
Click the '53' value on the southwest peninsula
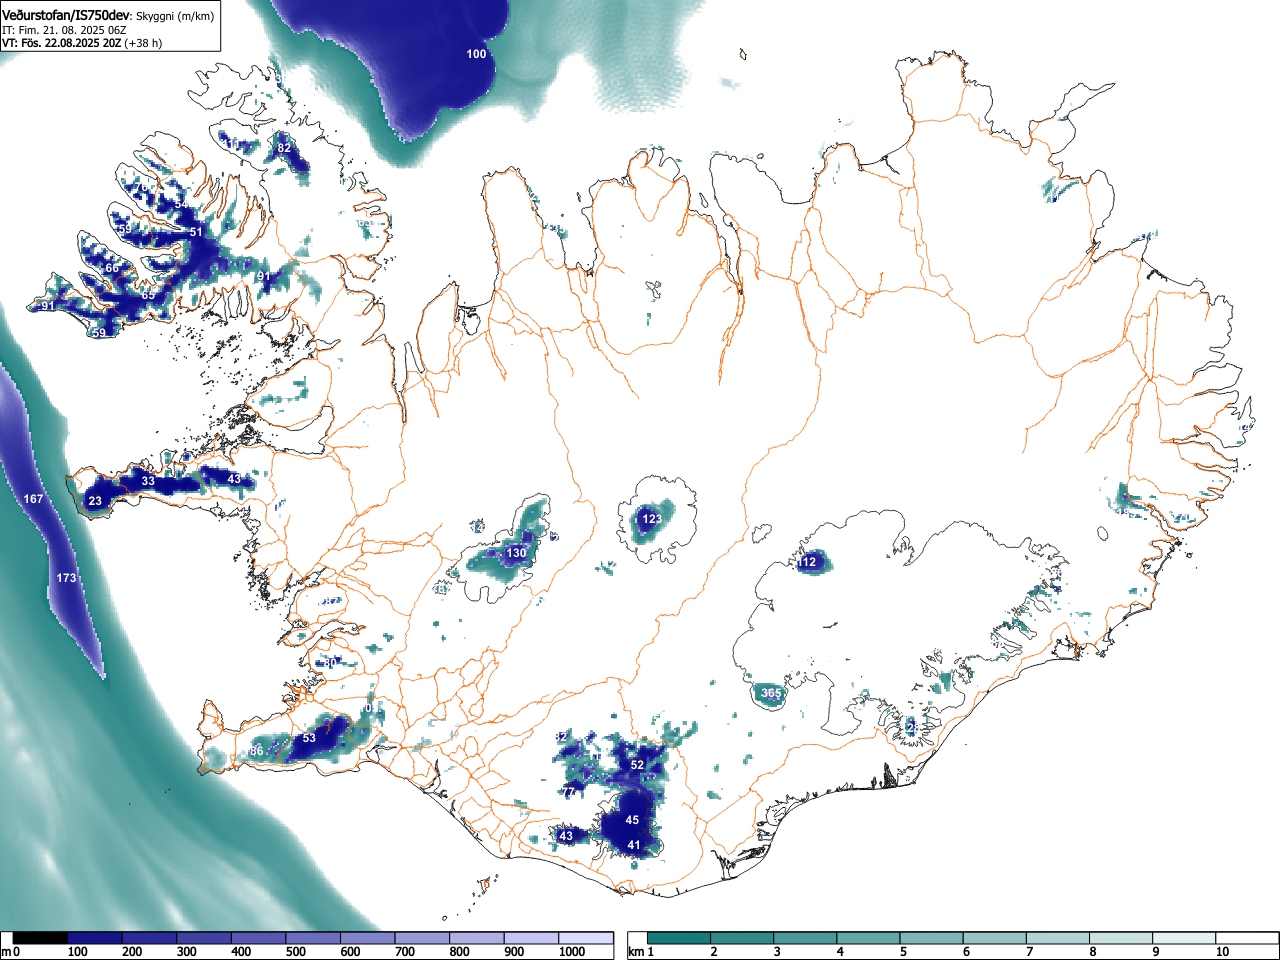(x=309, y=738)
